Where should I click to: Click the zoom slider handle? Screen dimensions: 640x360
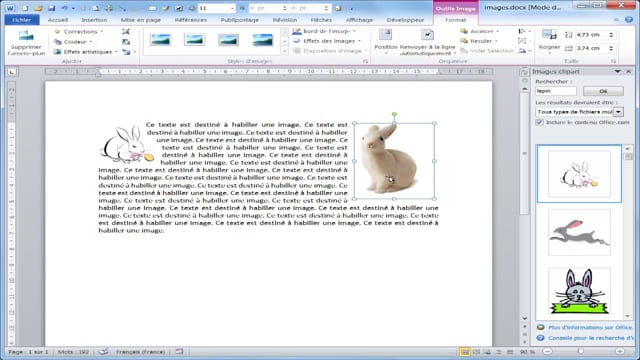coord(580,351)
